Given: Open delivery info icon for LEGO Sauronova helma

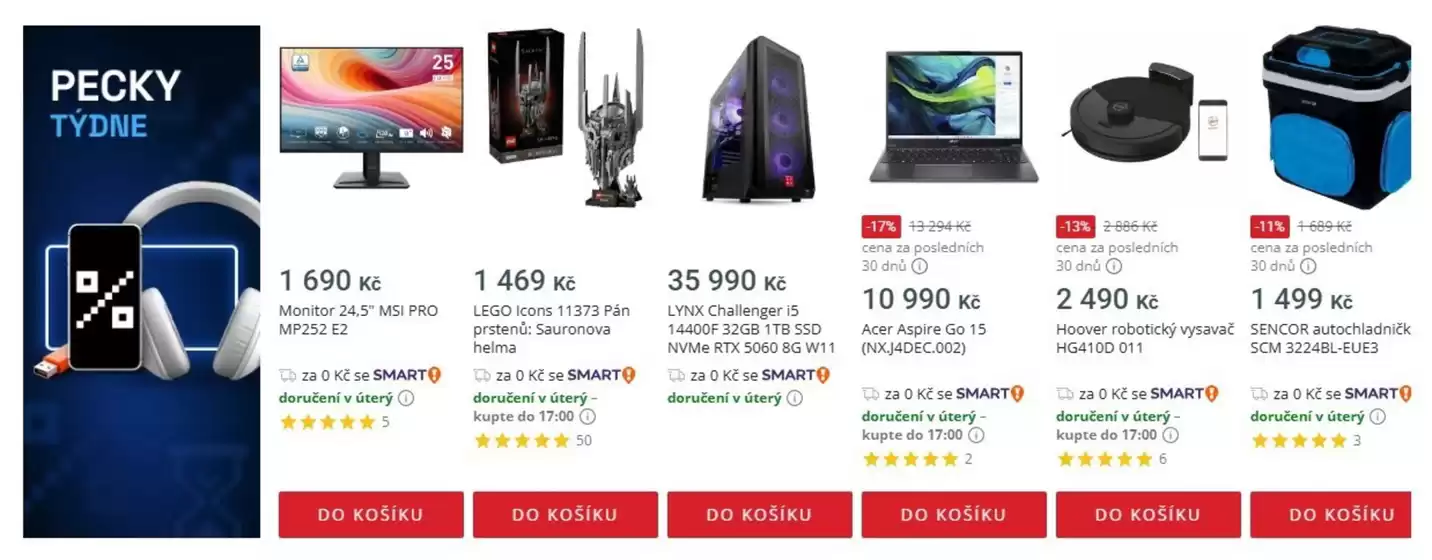Looking at the screenshot, I should [588, 417].
